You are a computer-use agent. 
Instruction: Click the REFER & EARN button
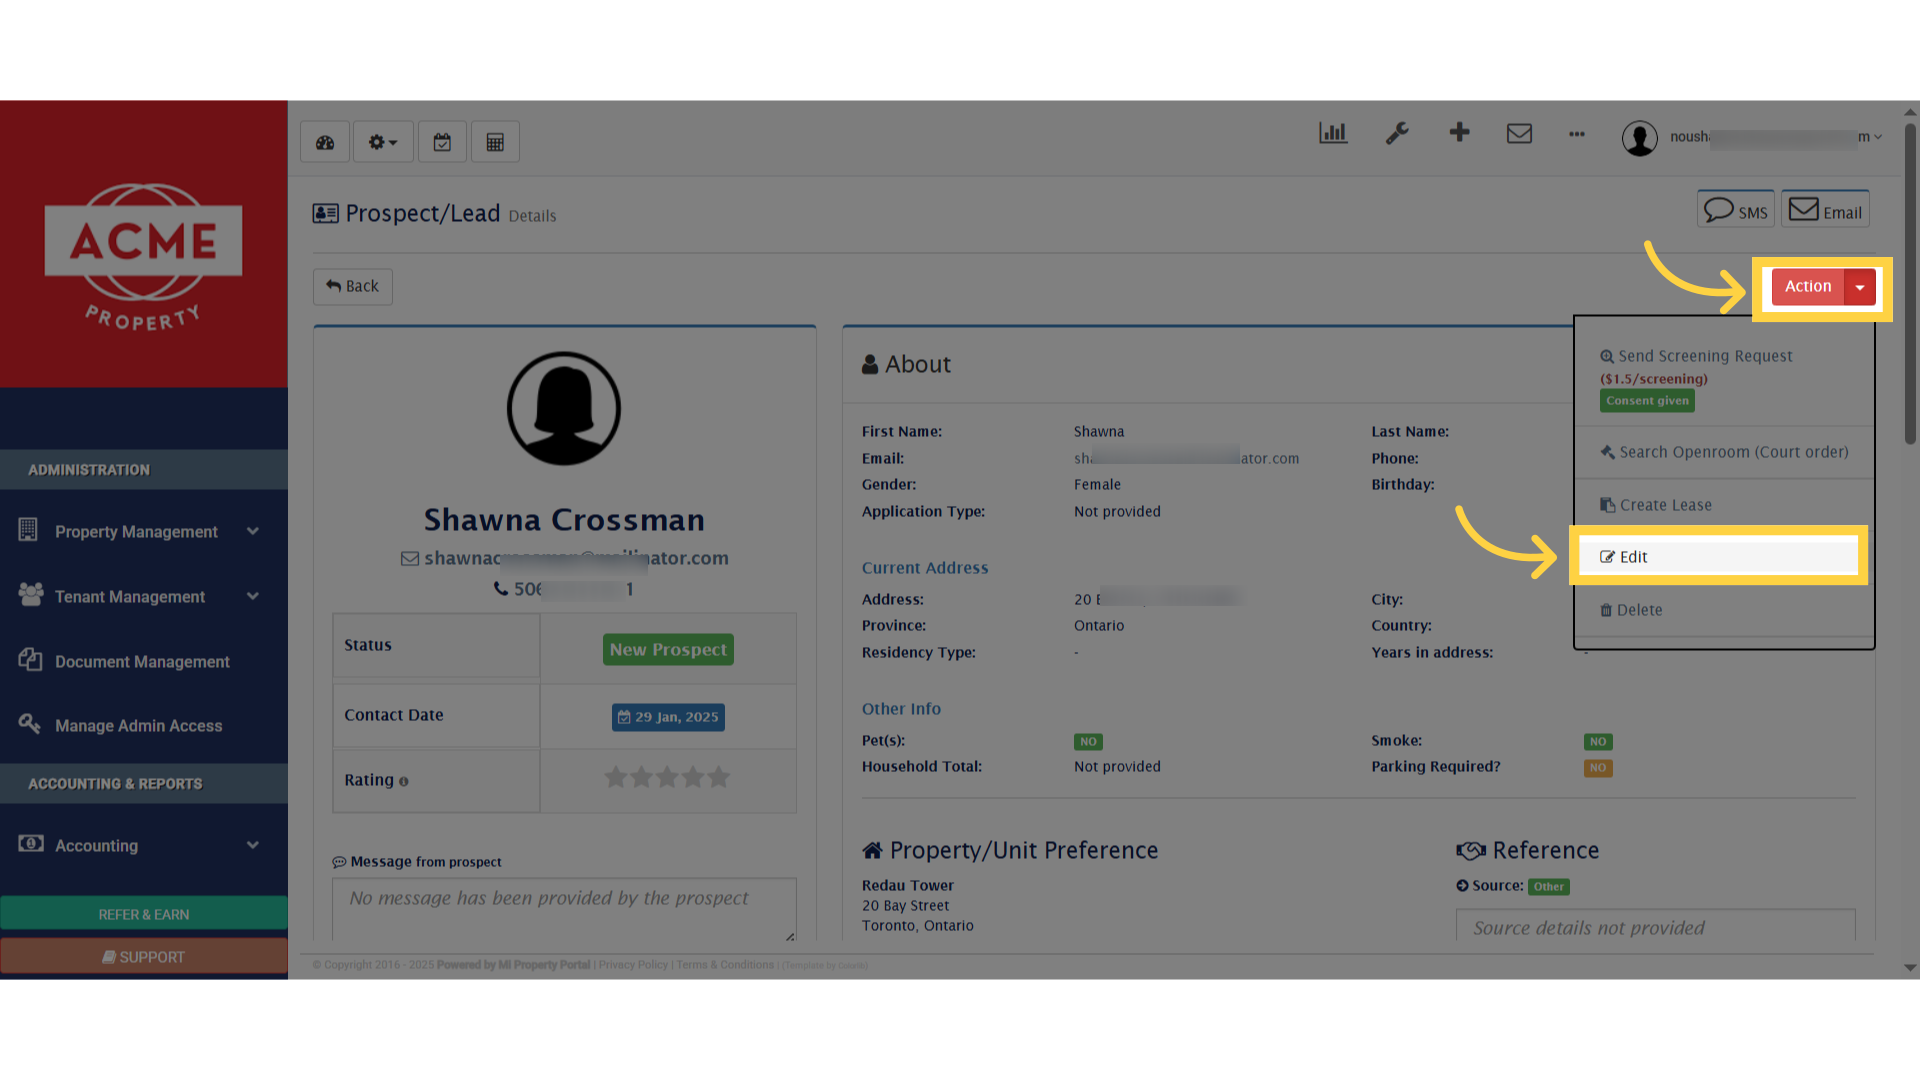point(144,914)
